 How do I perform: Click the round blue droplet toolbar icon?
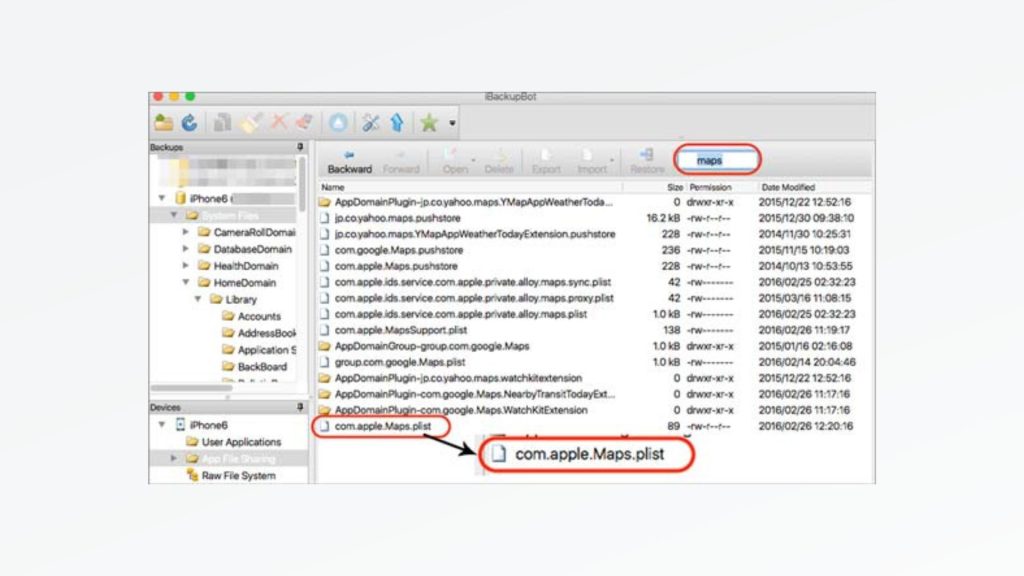coord(338,123)
